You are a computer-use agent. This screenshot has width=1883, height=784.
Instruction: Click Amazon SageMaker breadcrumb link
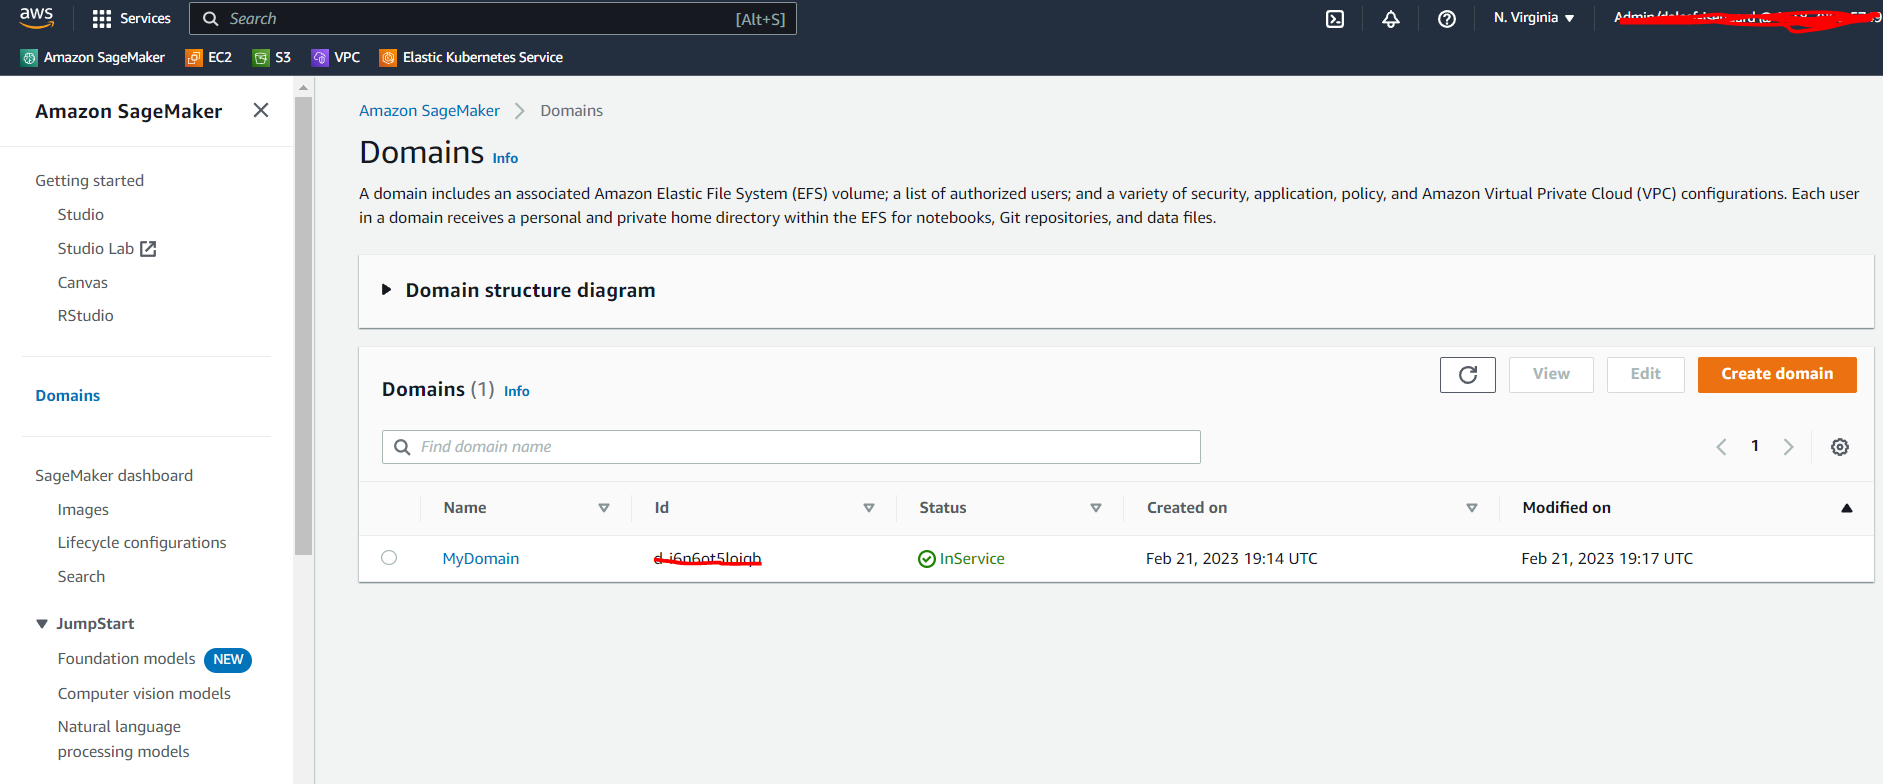(x=429, y=111)
